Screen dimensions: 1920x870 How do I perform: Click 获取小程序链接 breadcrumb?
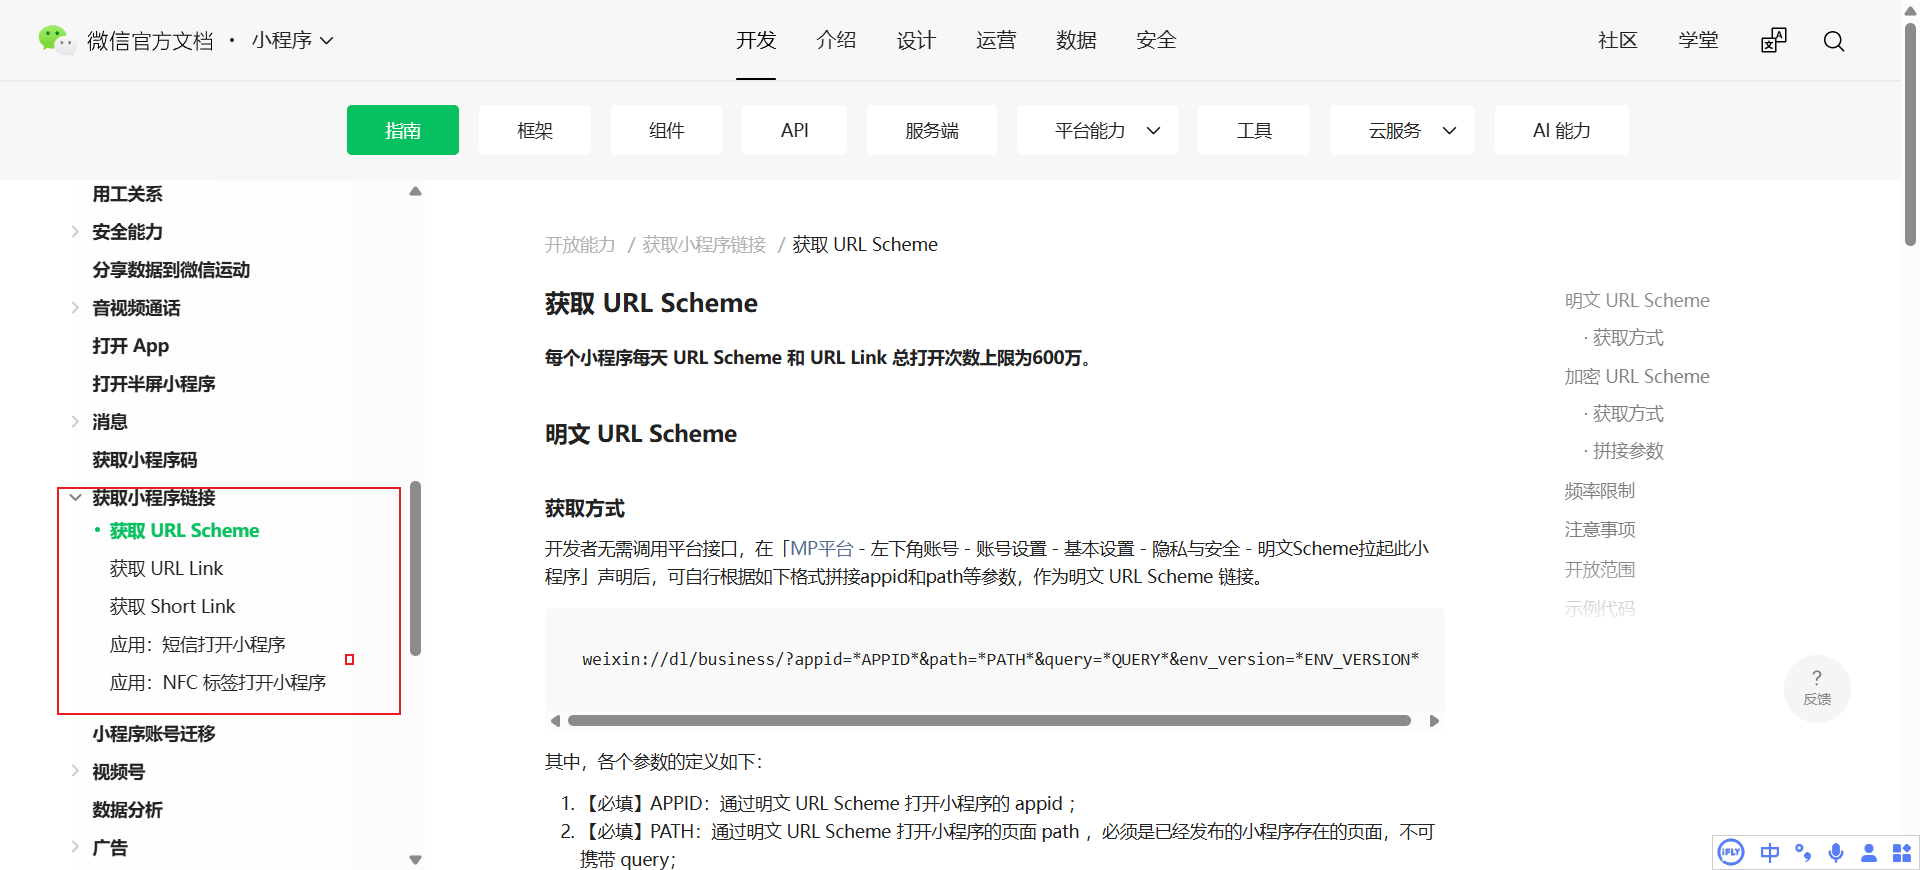(x=704, y=245)
